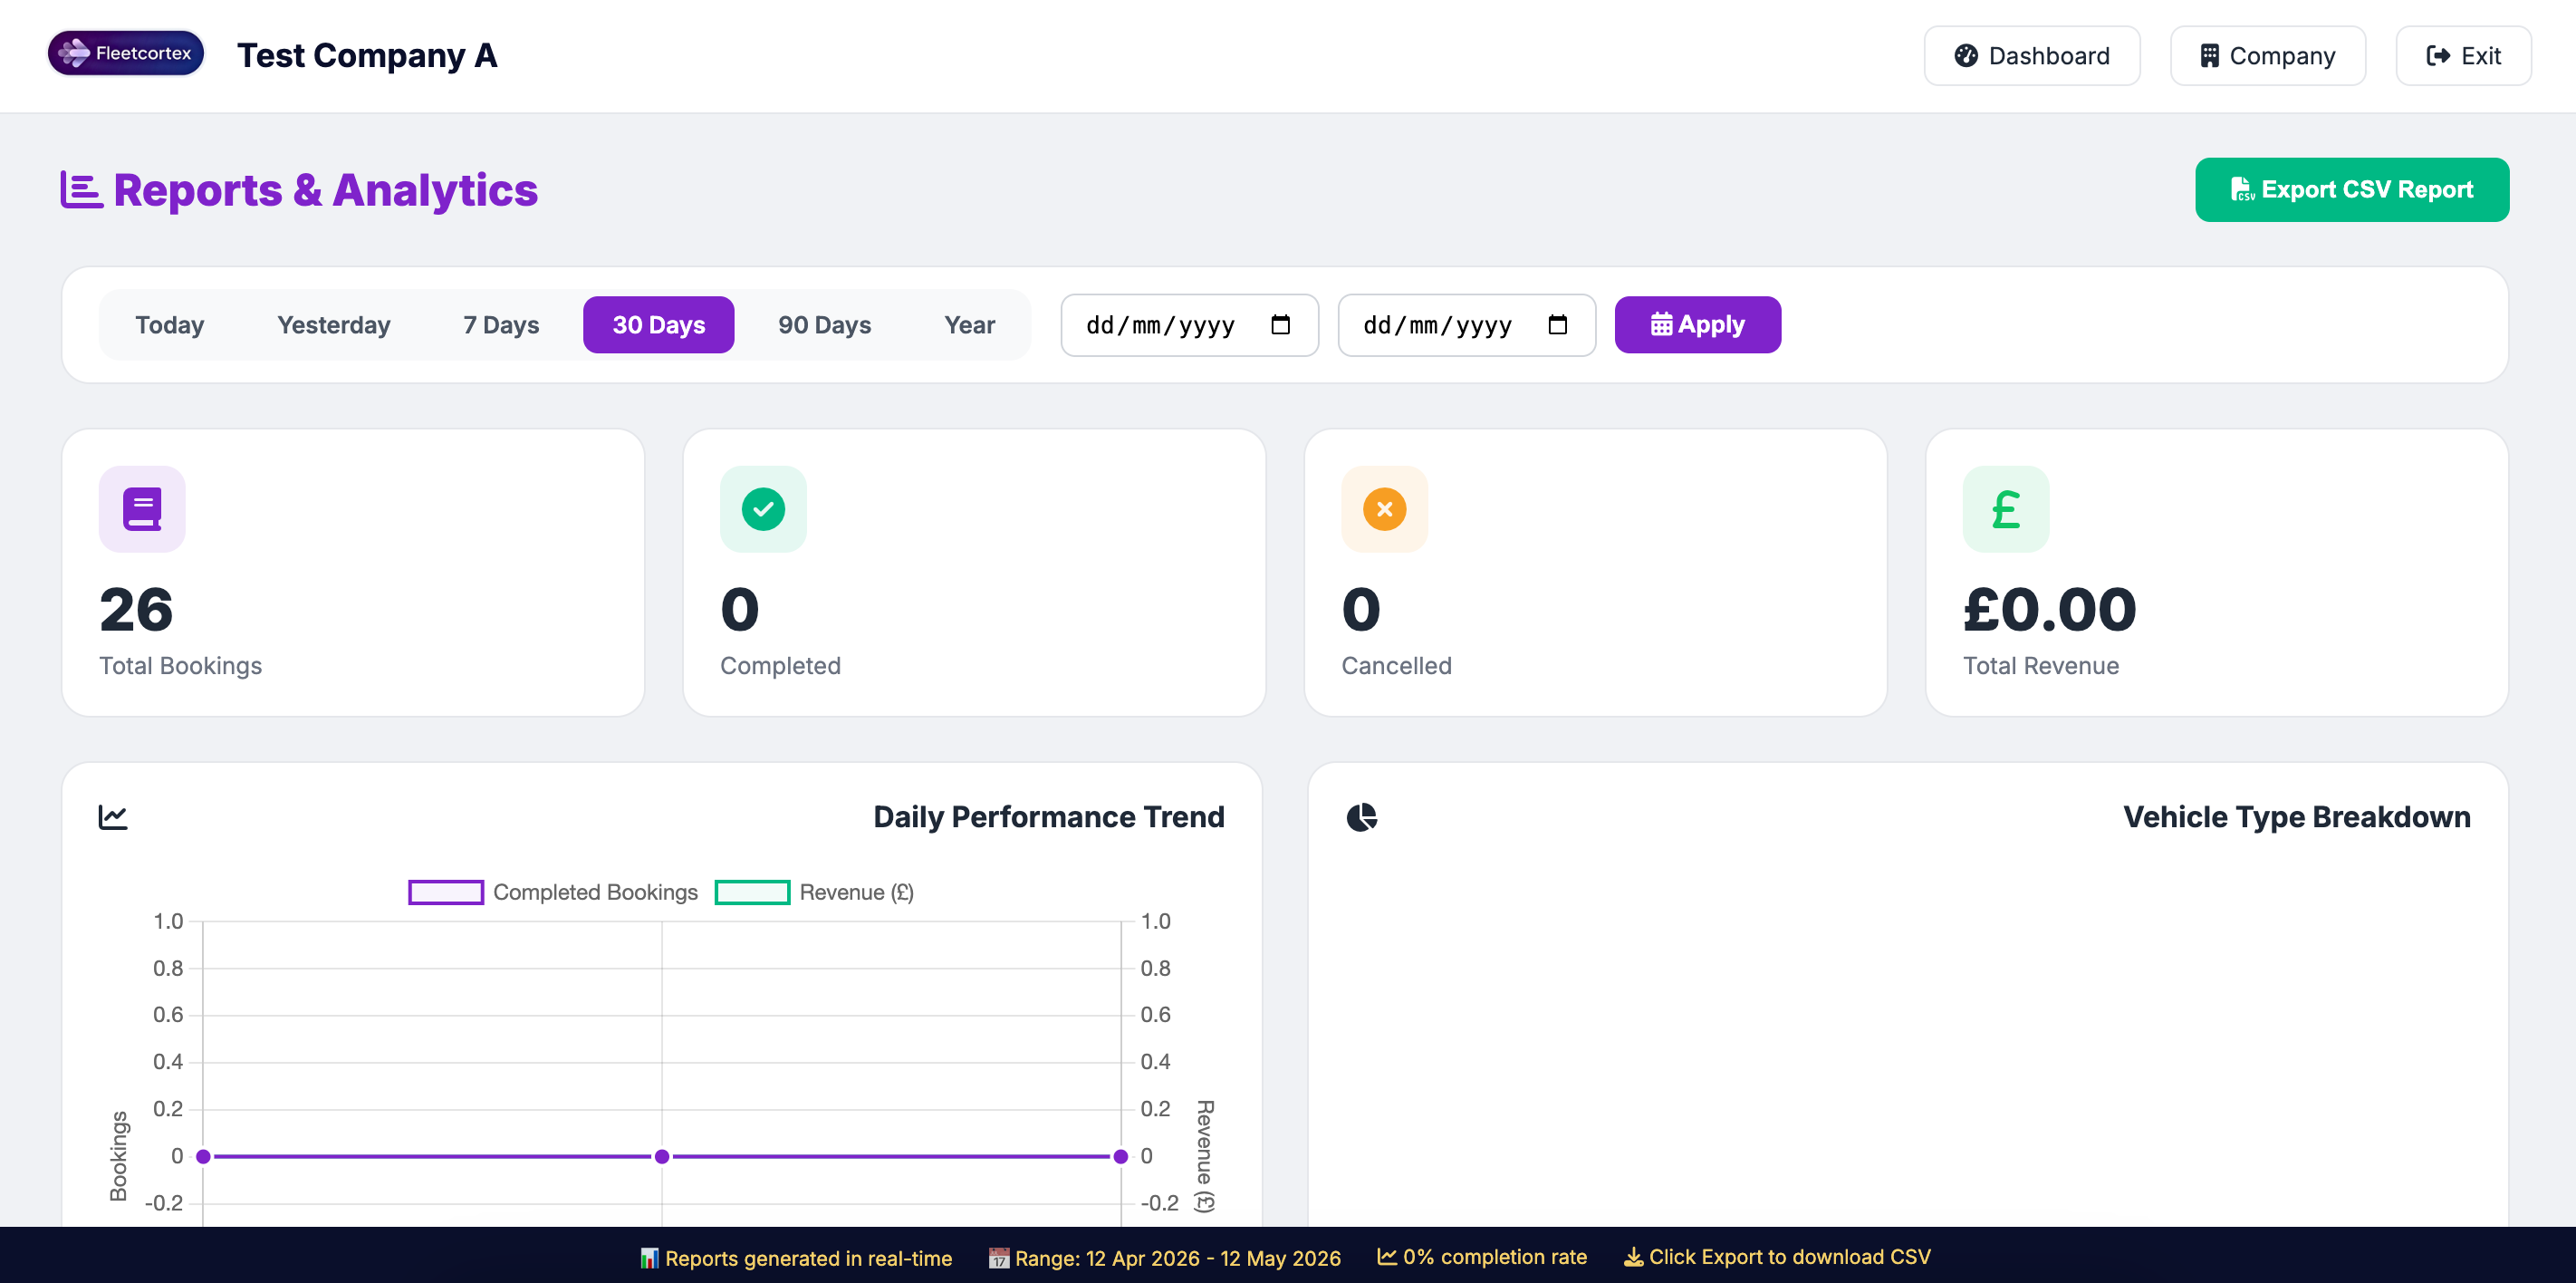Apply the custom date range
The height and width of the screenshot is (1283, 2576).
click(x=1698, y=325)
